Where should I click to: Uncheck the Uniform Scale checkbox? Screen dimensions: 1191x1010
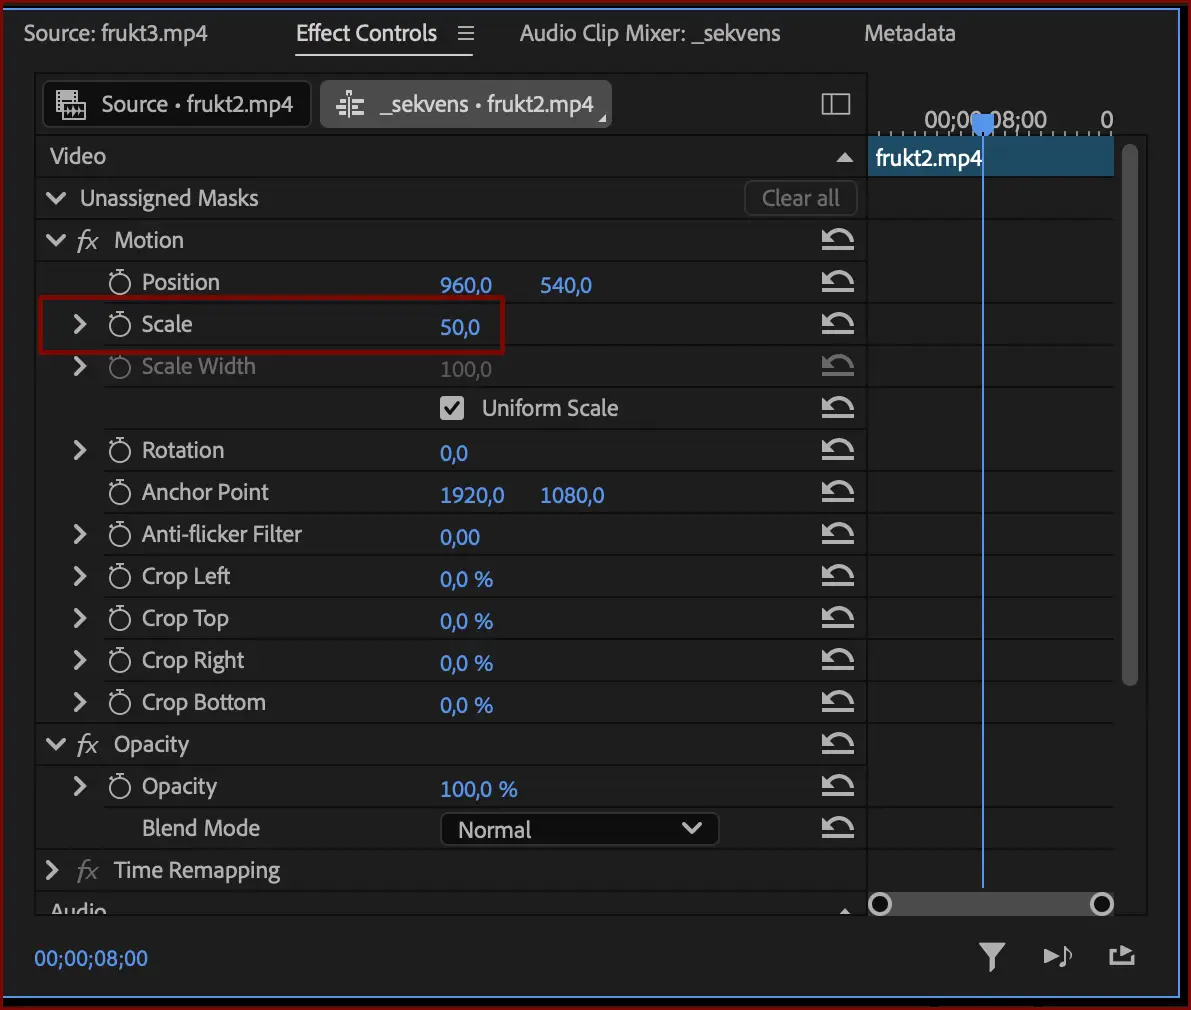tap(452, 408)
